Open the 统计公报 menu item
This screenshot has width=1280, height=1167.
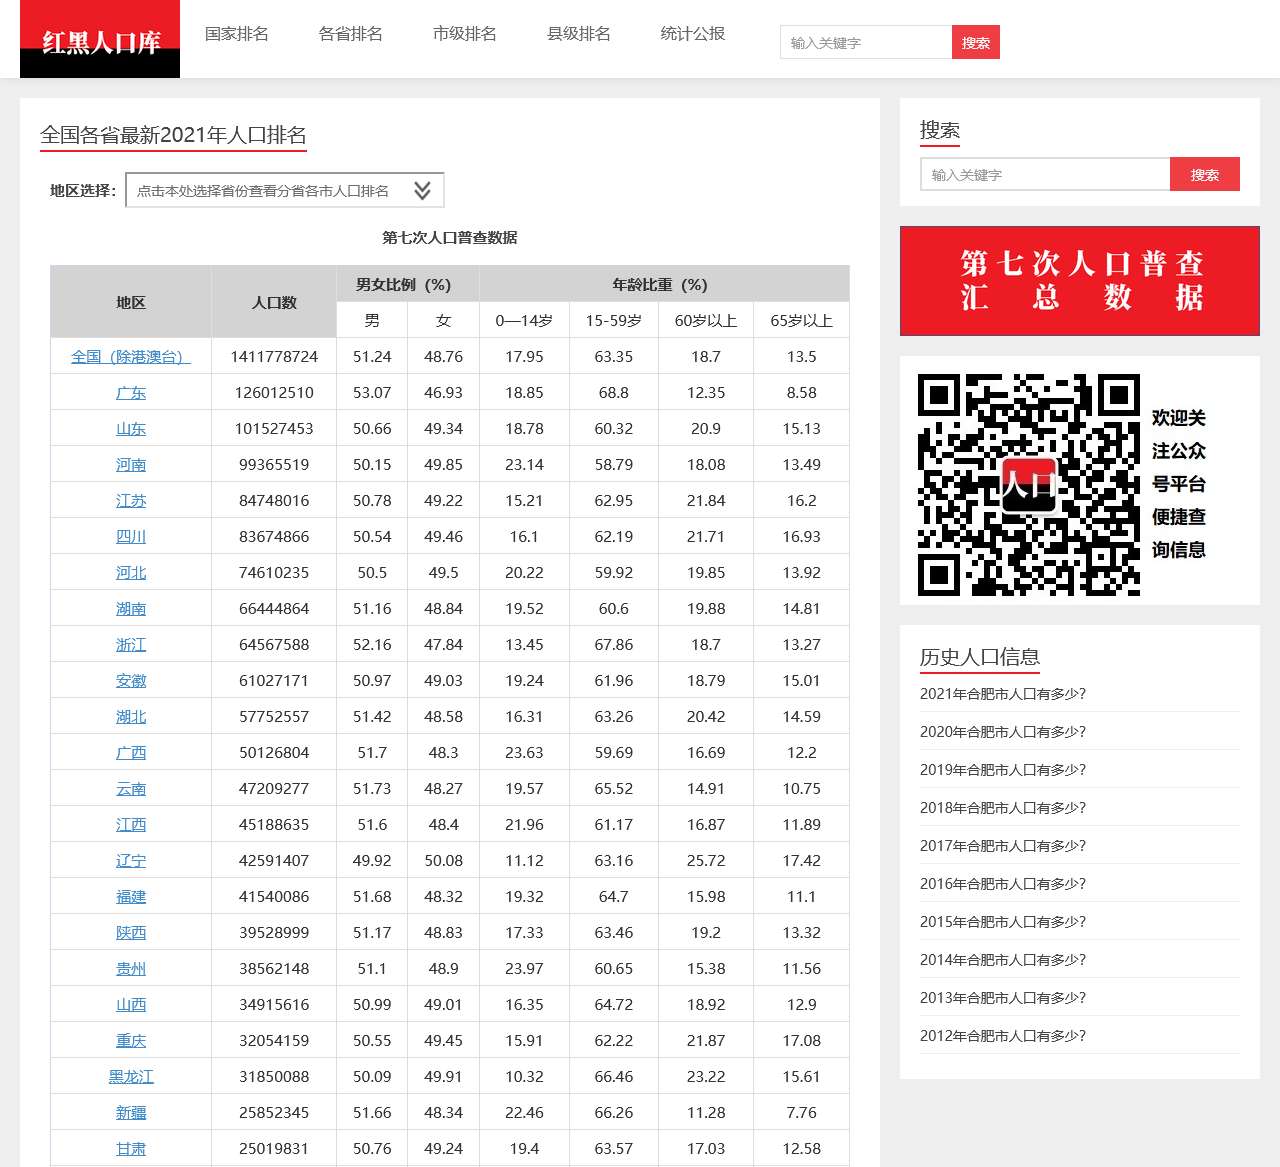tap(693, 34)
